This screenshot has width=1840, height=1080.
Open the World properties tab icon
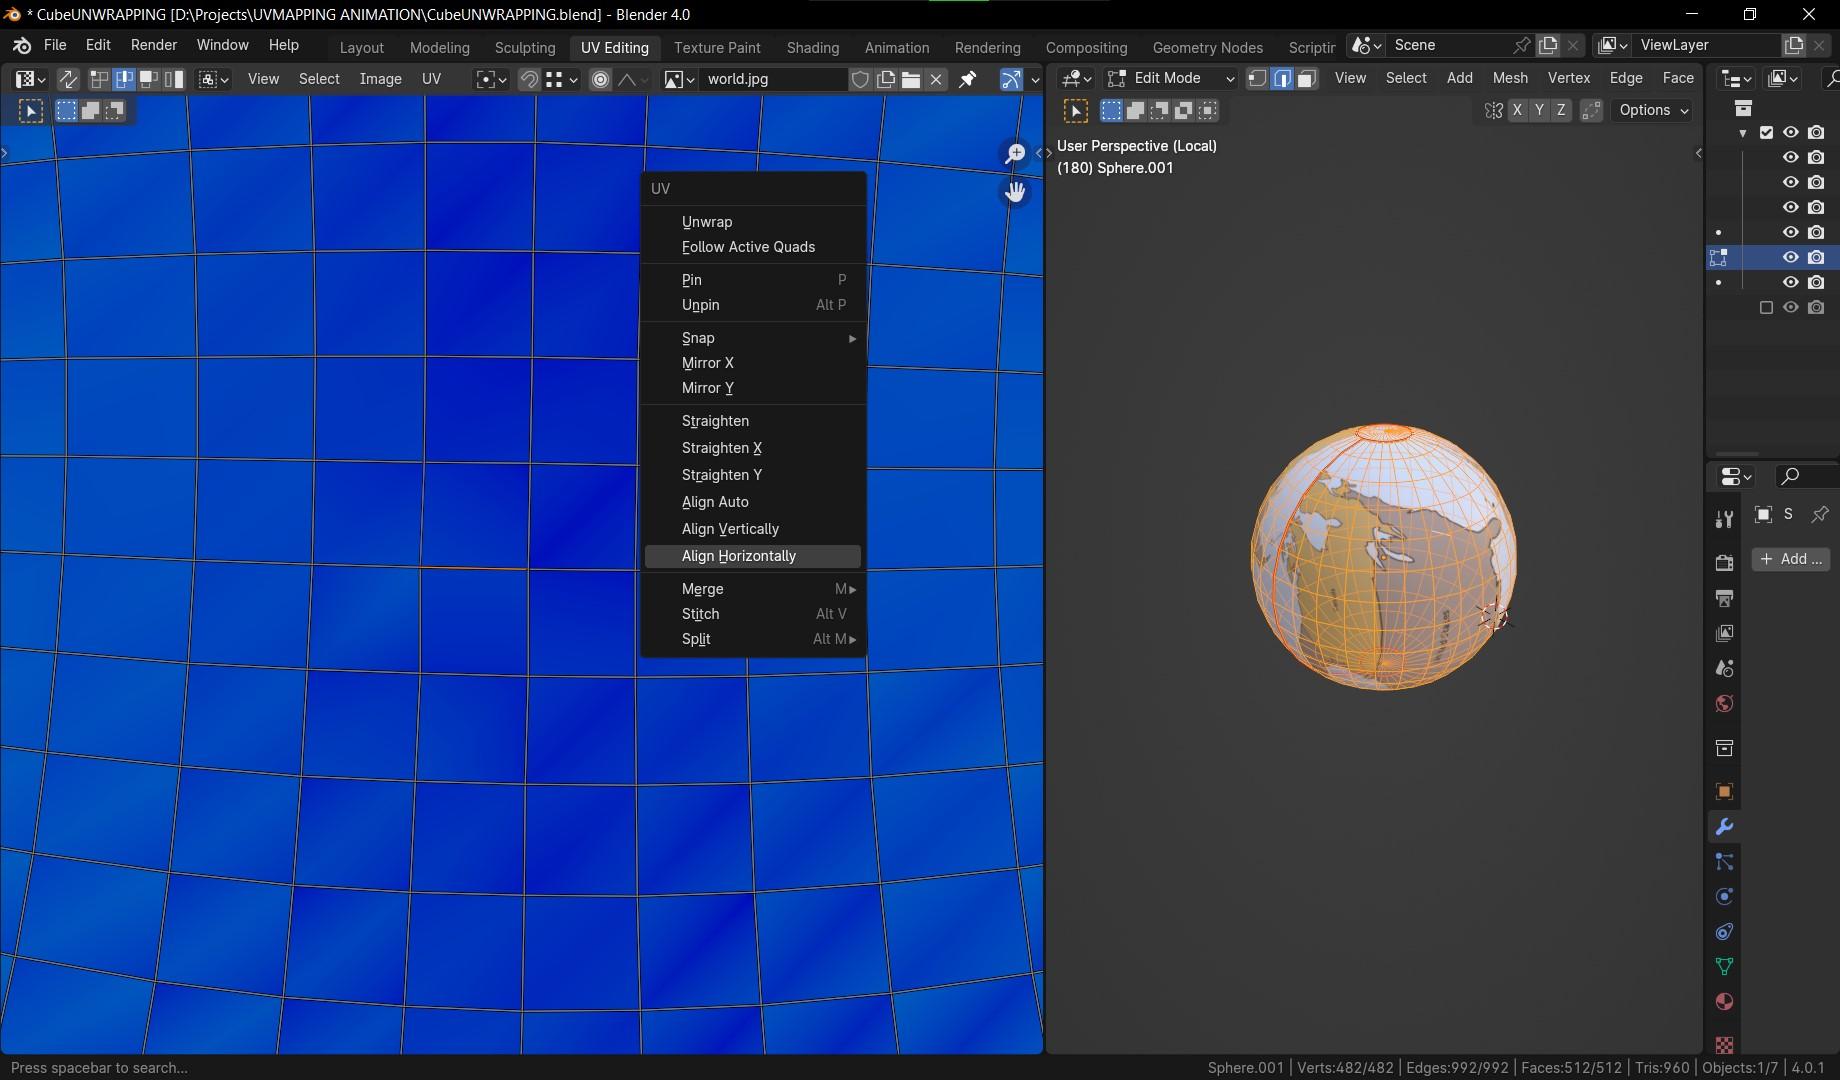1724,704
